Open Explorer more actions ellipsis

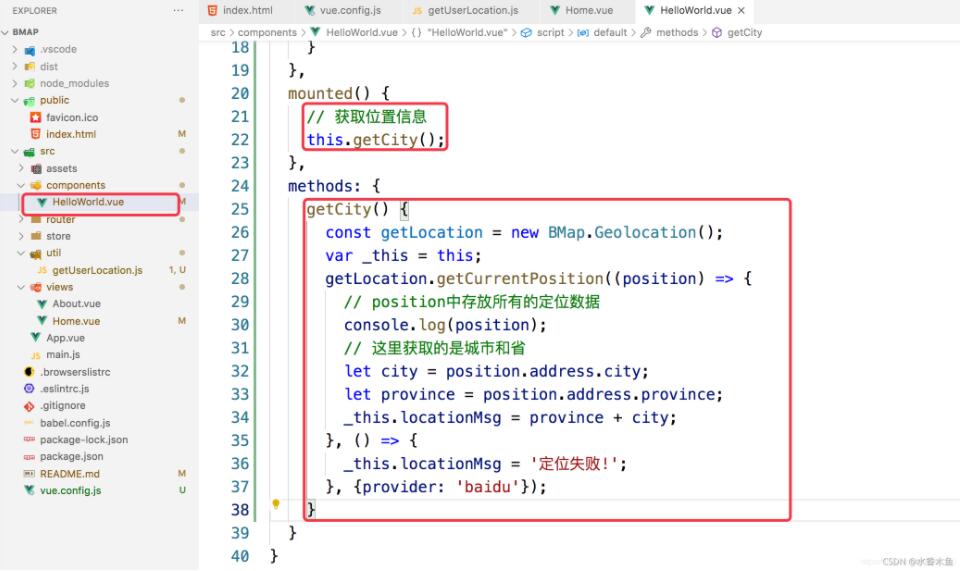pyautogui.click(x=178, y=10)
